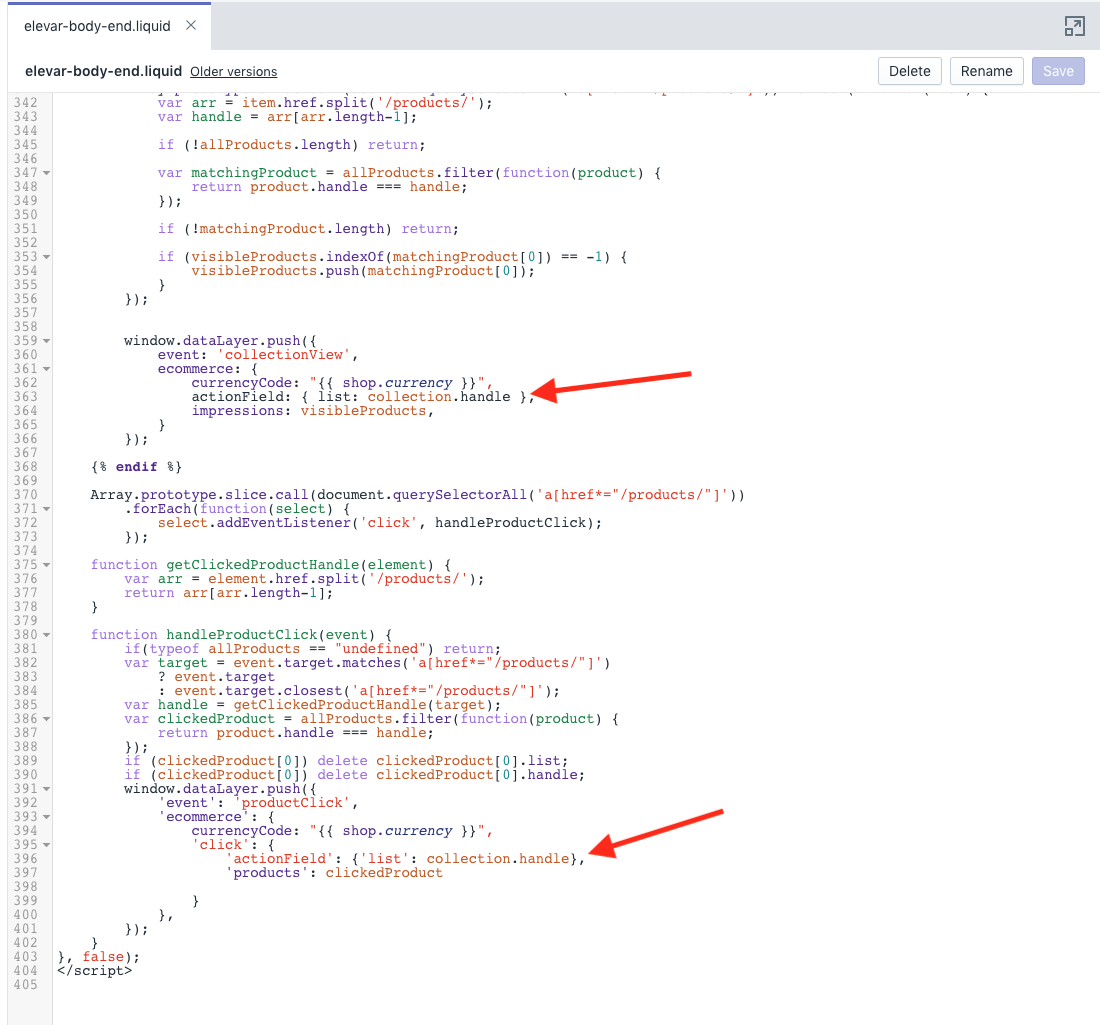Click allProducts.length on line 345
Screen dimensions: 1100x1025
pos(275,145)
